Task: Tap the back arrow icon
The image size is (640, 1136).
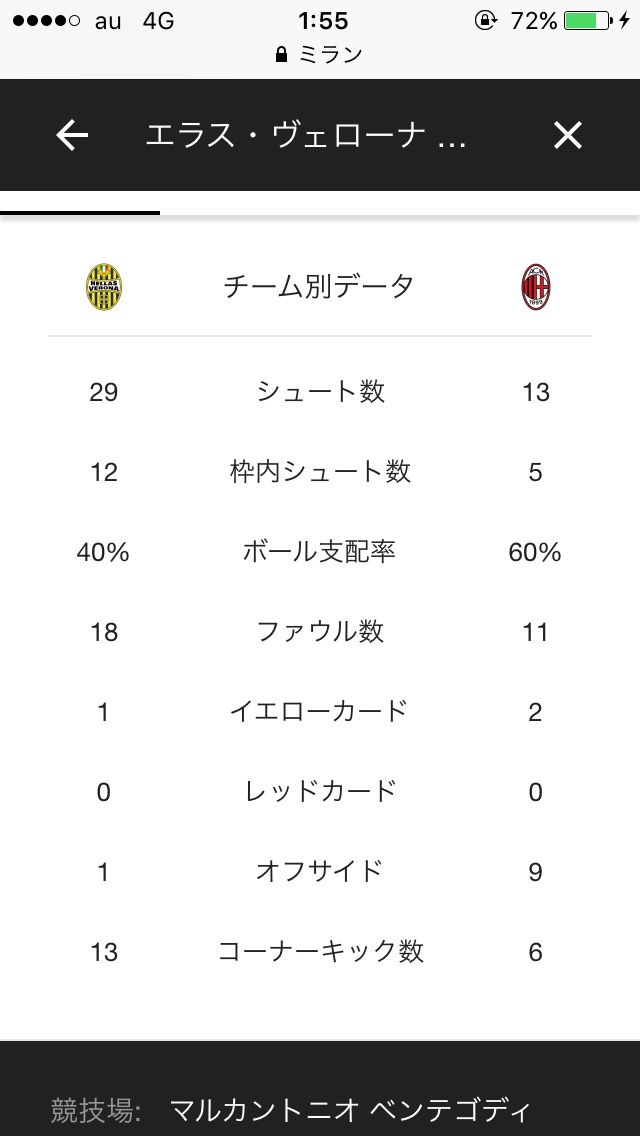Action: click(x=72, y=135)
